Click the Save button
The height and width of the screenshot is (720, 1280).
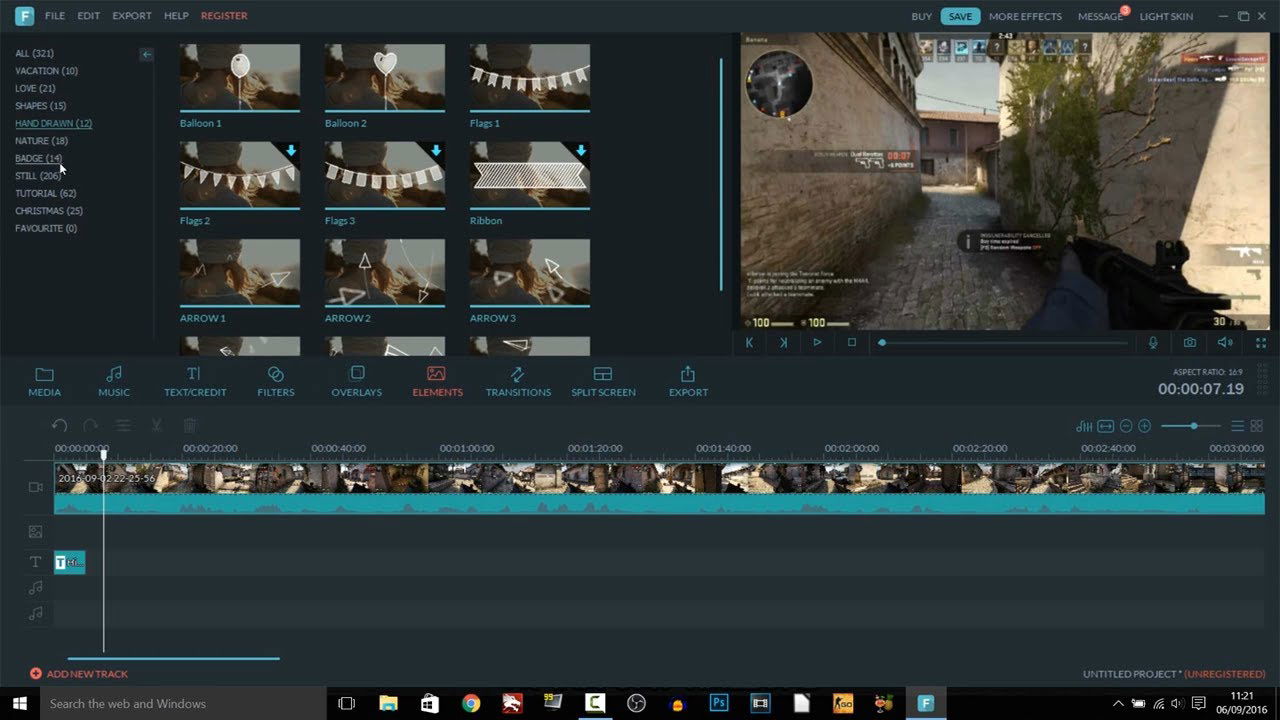coord(960,16)
